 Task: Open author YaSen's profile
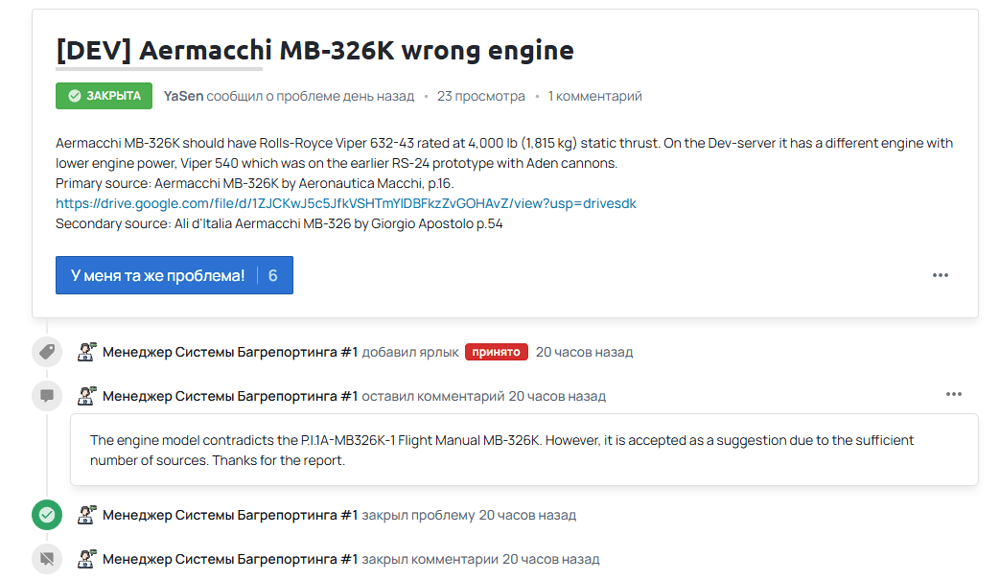click(183, 96)
